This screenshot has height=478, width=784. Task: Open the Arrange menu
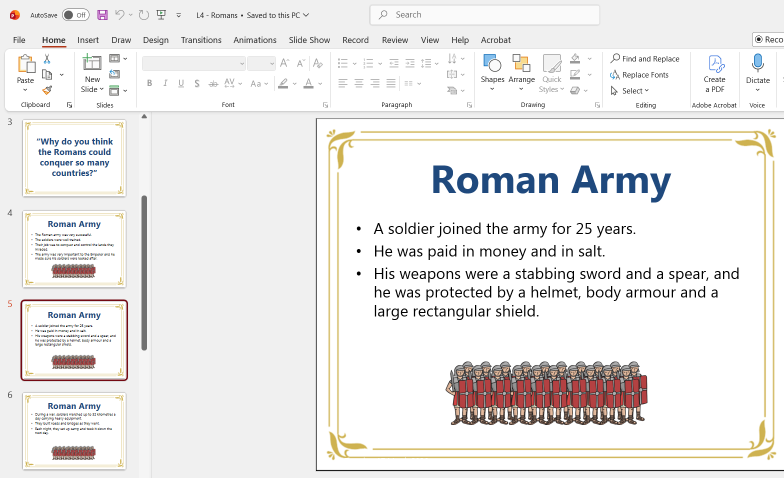click(x=521, y=72)
